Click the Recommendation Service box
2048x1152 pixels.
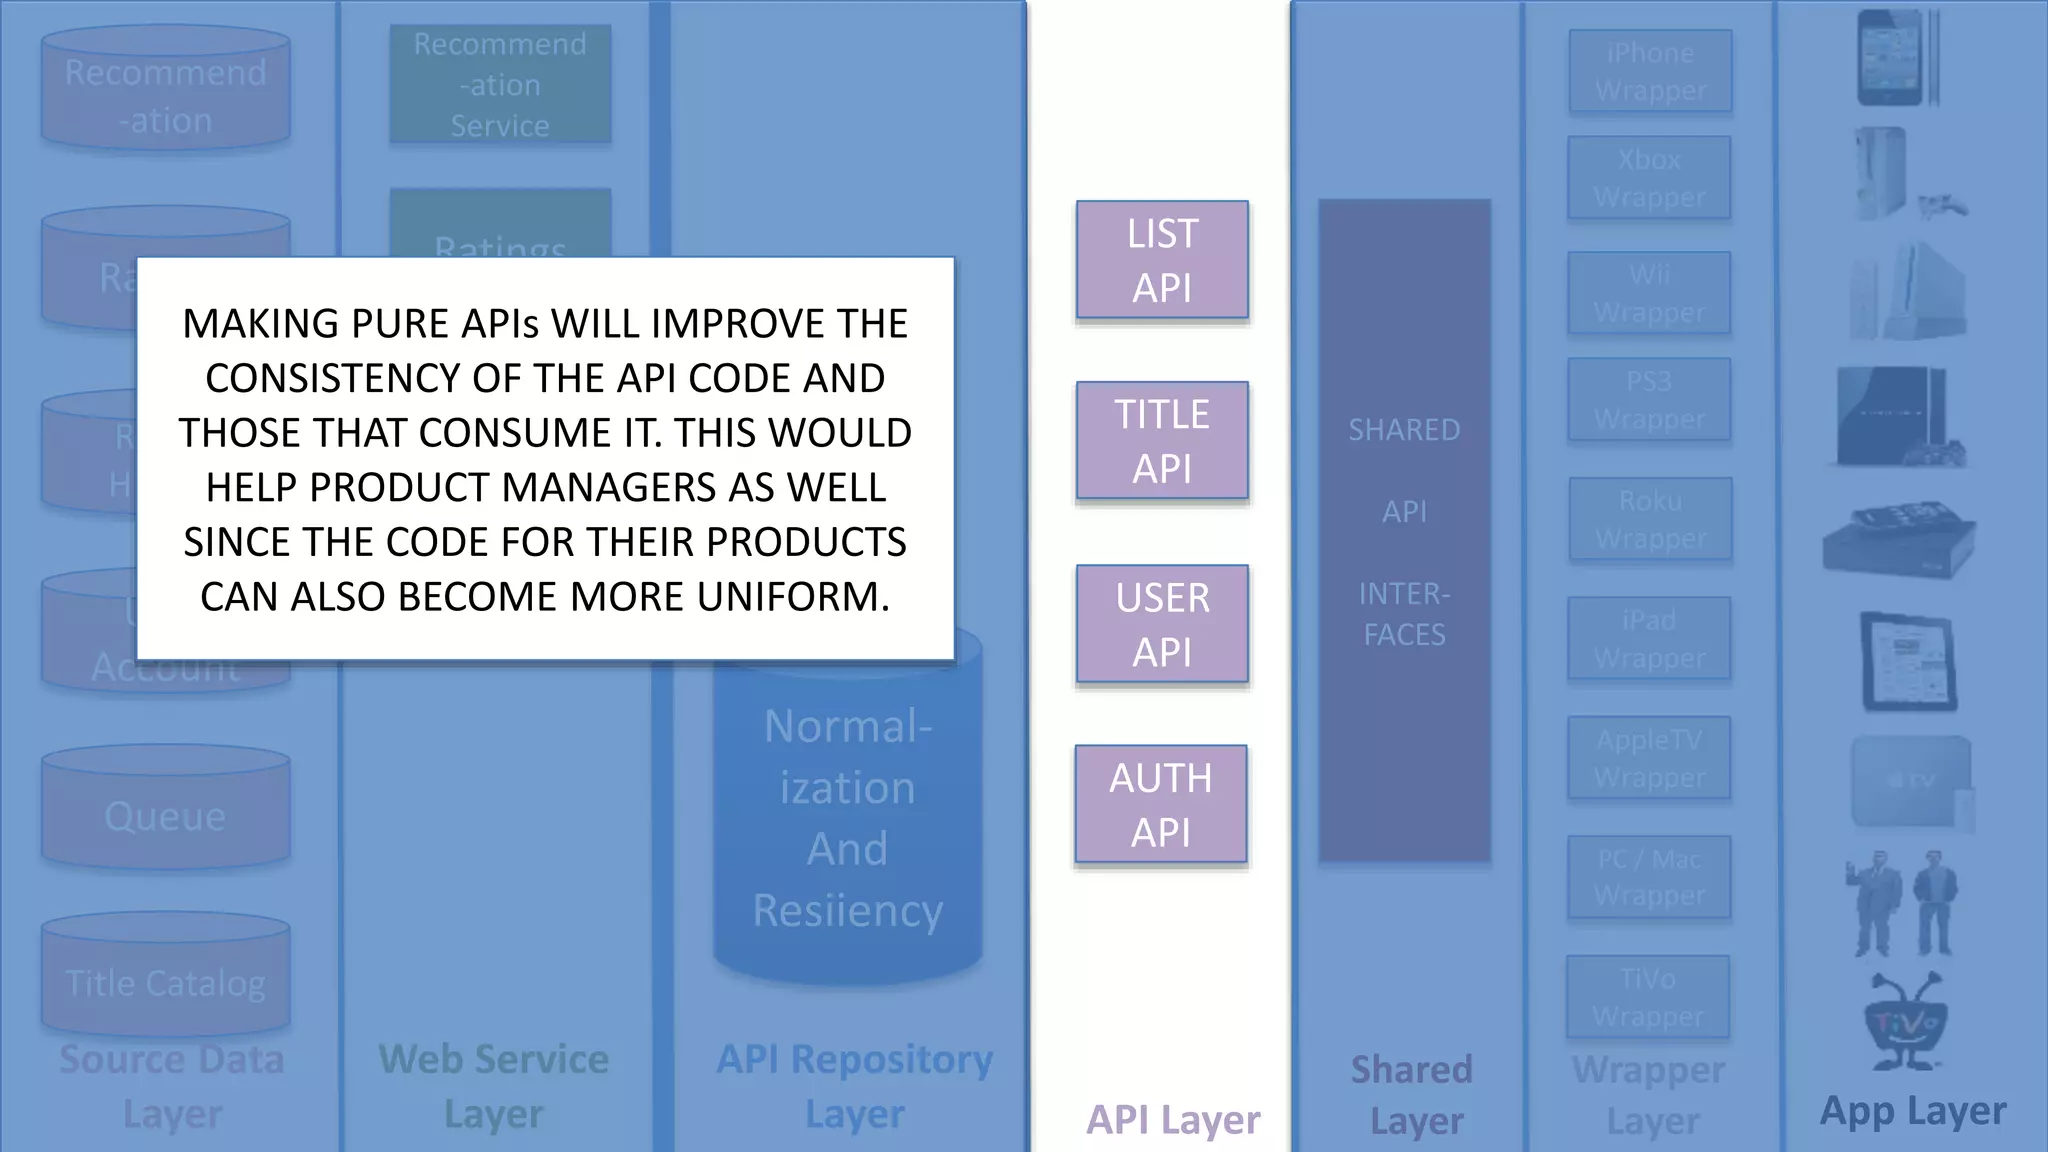point(500,85)
